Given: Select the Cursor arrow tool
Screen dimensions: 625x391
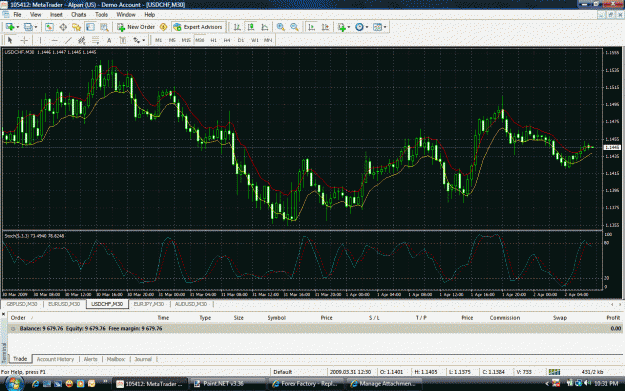Looking at the screenshot, I should pos(10,40).
